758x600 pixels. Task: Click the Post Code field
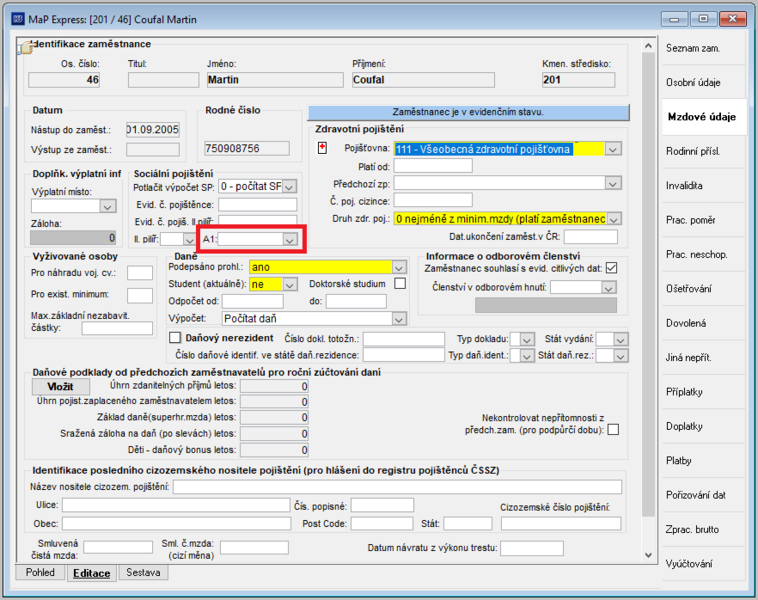pos(382,524)
